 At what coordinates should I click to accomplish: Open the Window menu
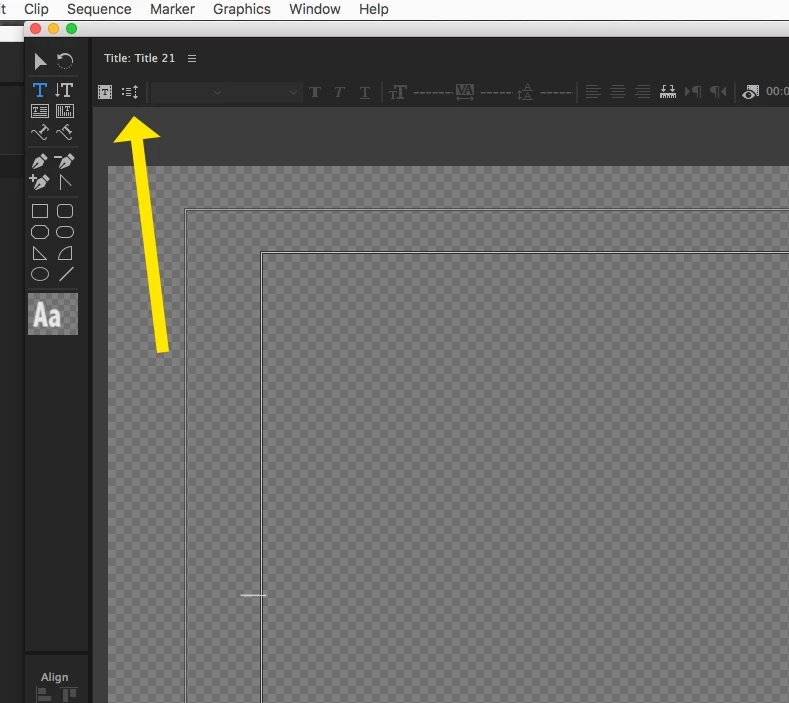tap(315, 9)
